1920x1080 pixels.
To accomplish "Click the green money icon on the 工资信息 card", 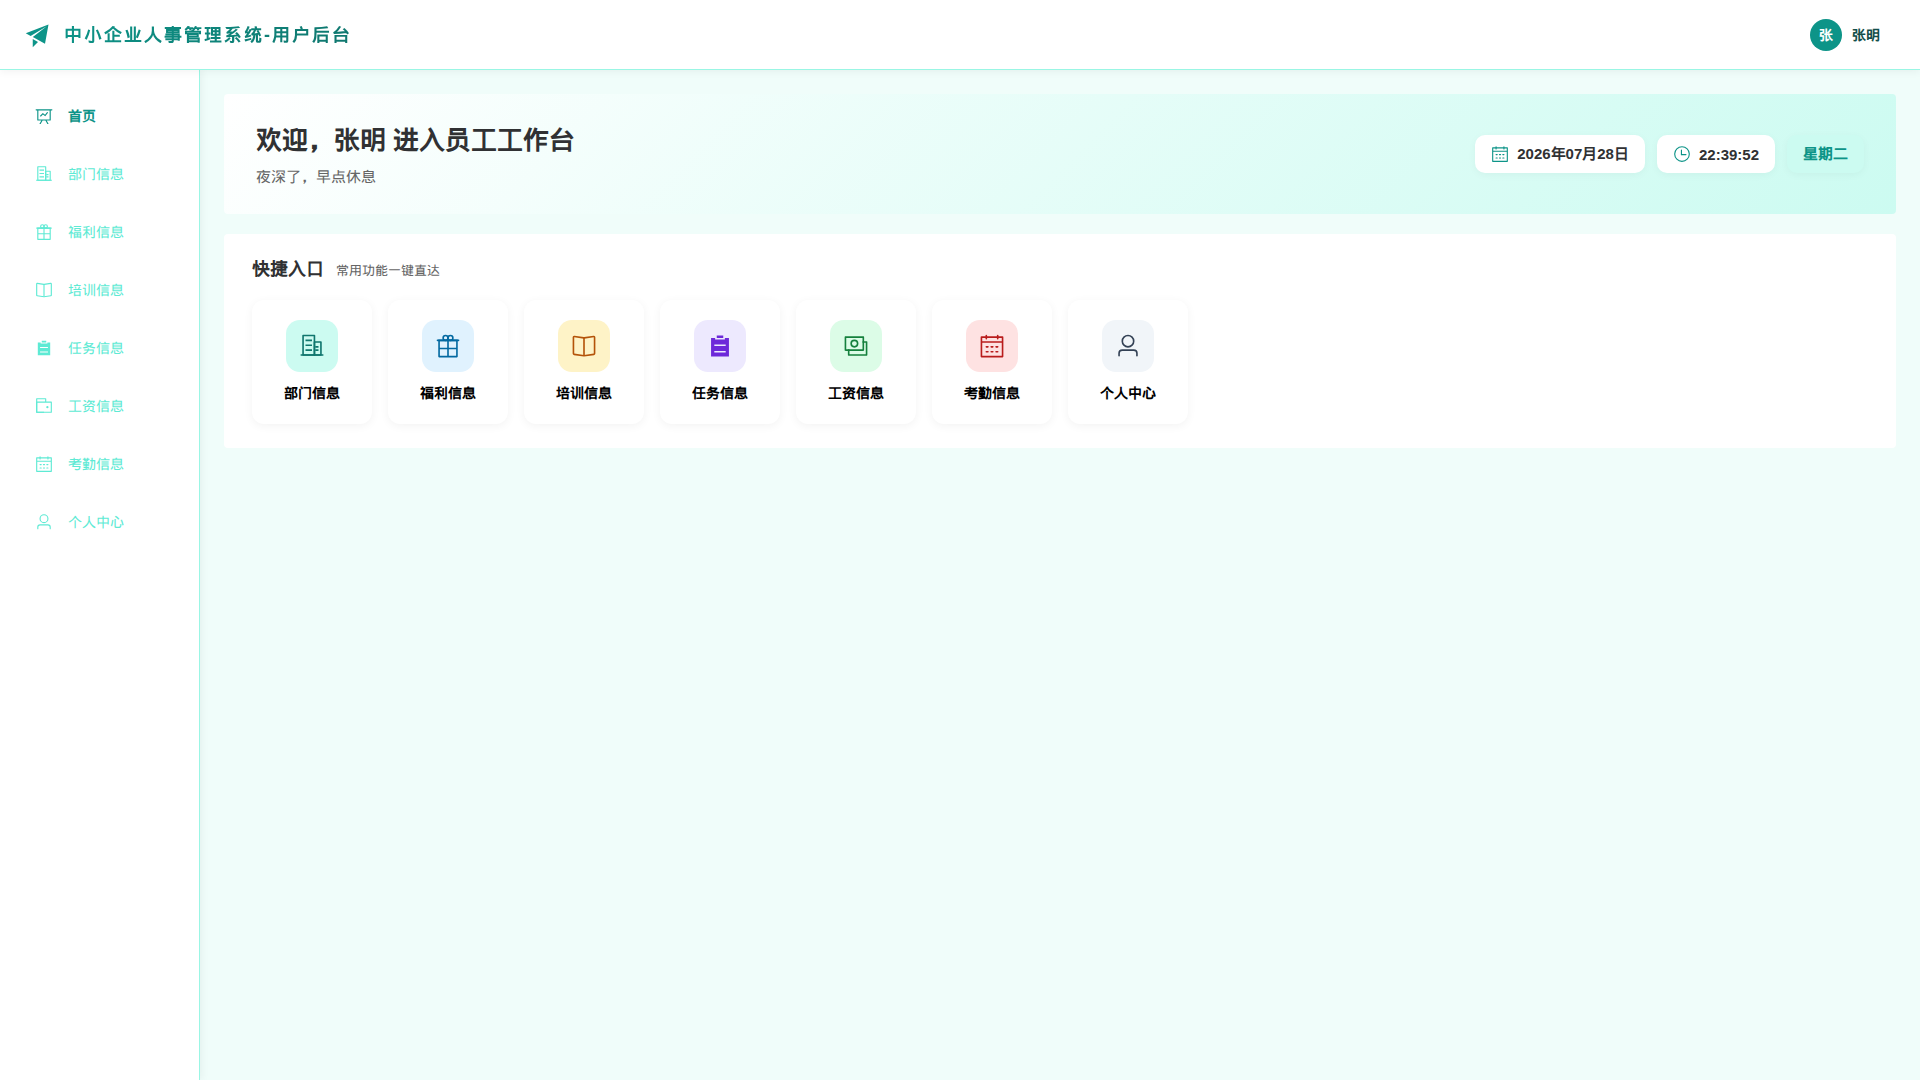I will click(x=856, y=346).
